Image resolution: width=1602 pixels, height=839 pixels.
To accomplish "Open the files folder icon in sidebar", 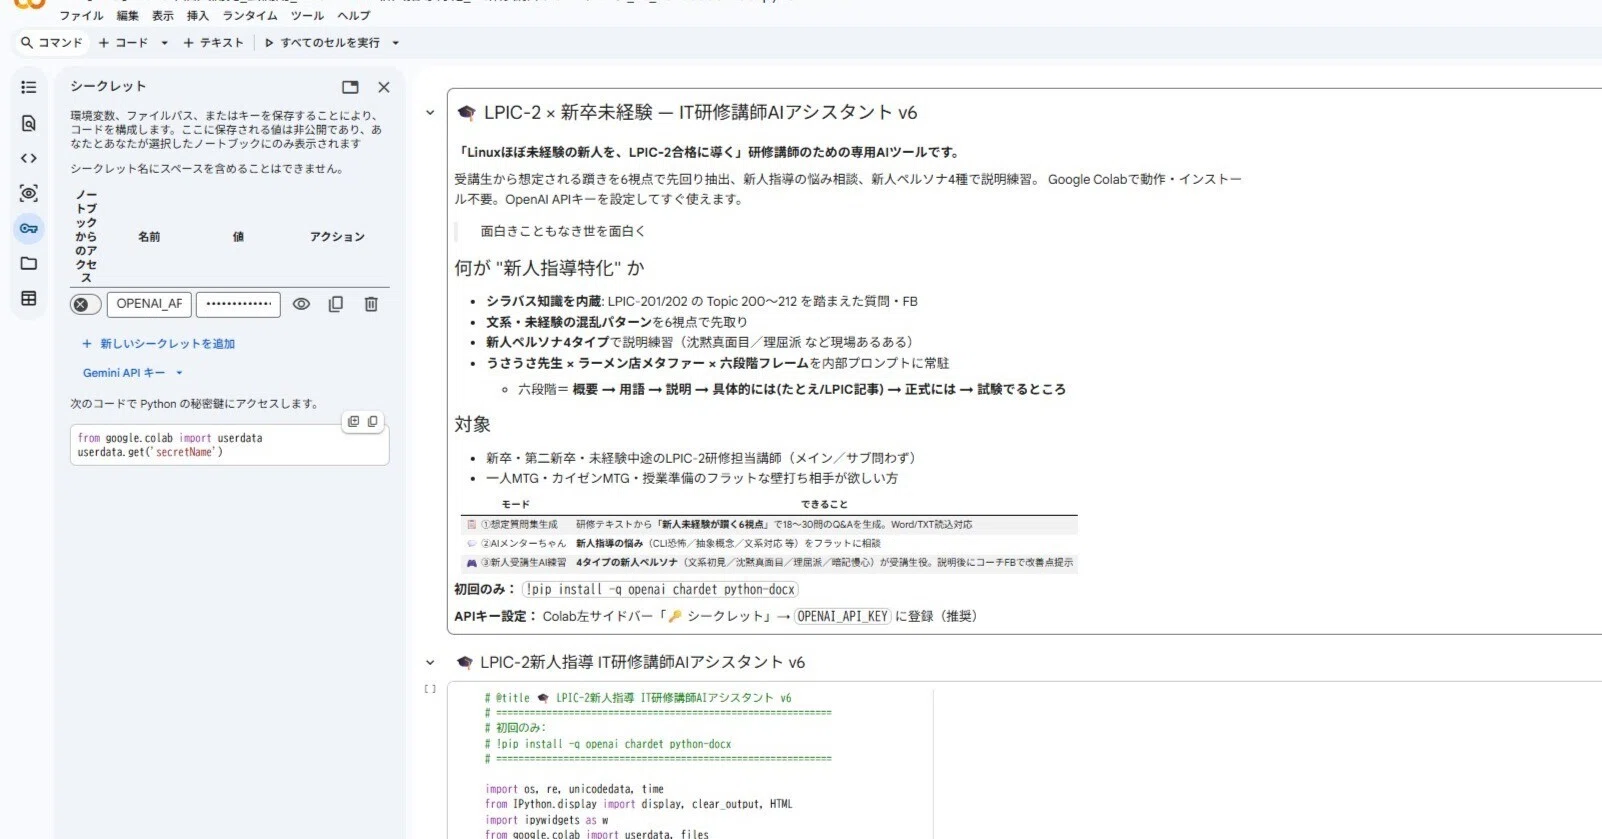I will point(29,263).
